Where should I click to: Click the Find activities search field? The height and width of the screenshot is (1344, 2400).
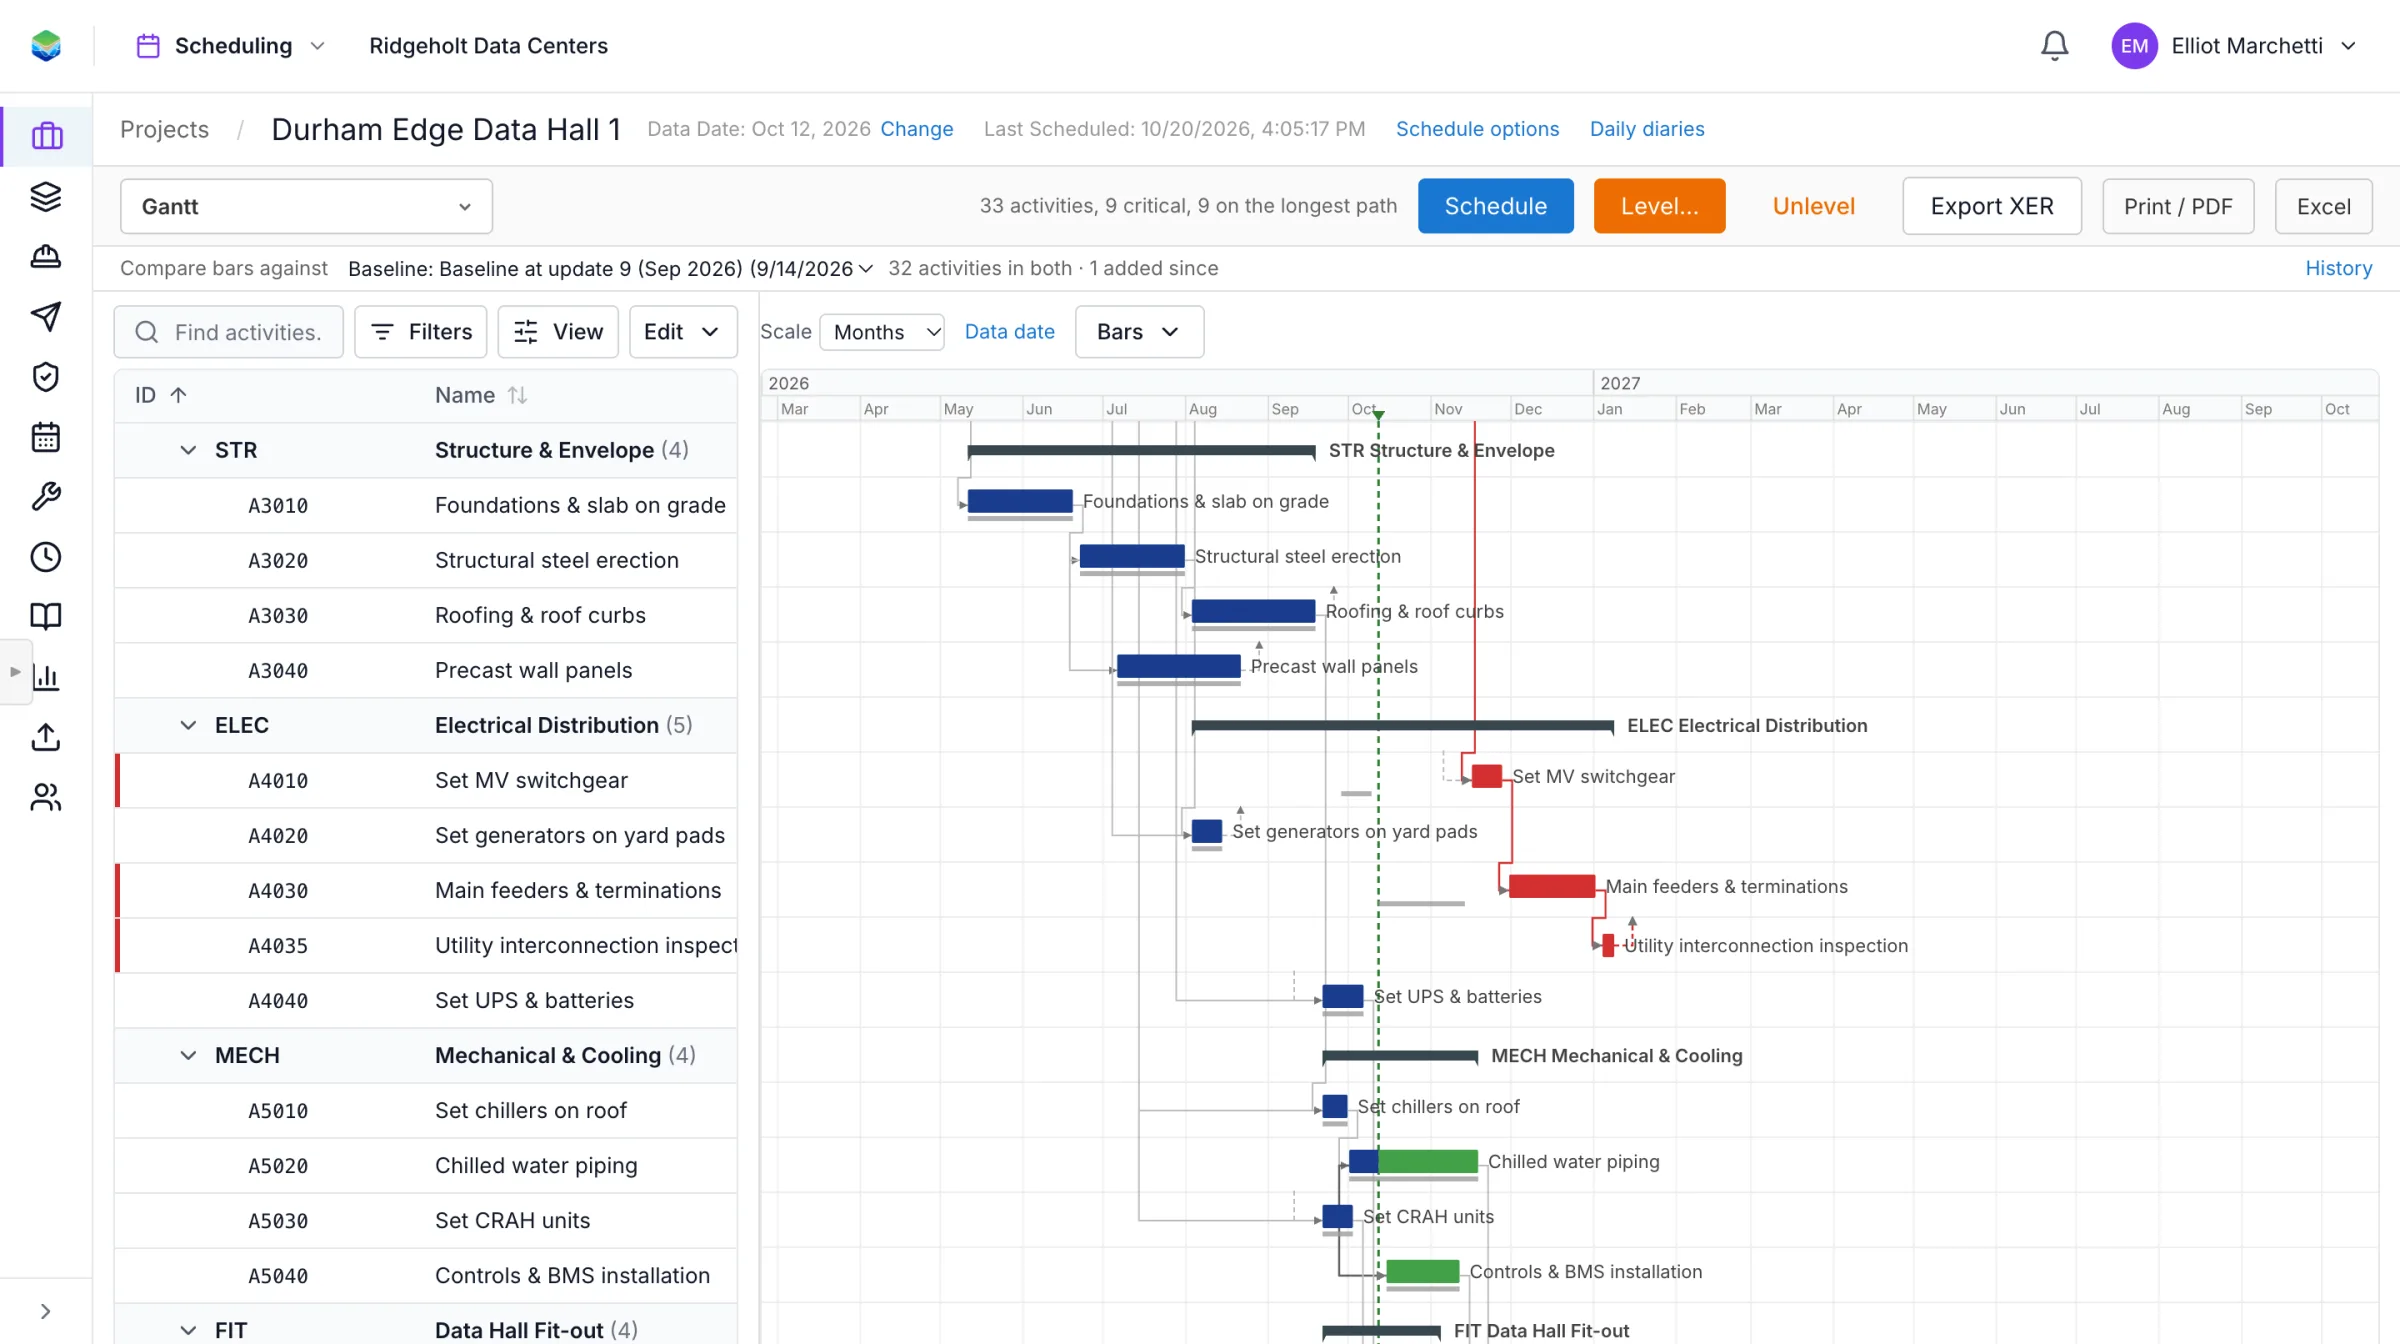[x=228, y=332]
